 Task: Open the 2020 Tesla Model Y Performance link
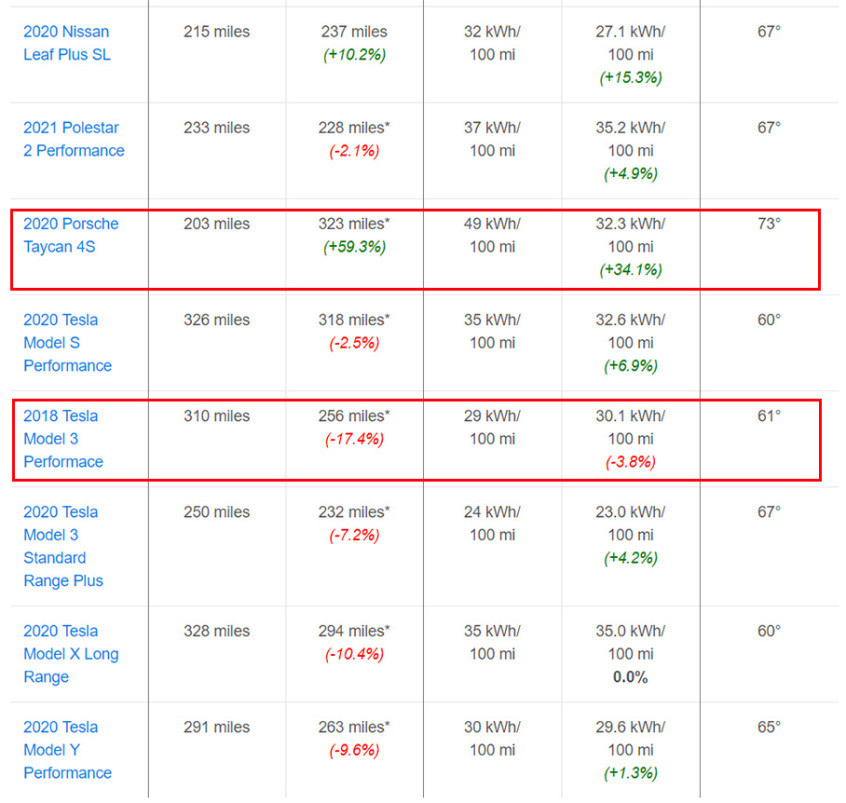(67, 750)
